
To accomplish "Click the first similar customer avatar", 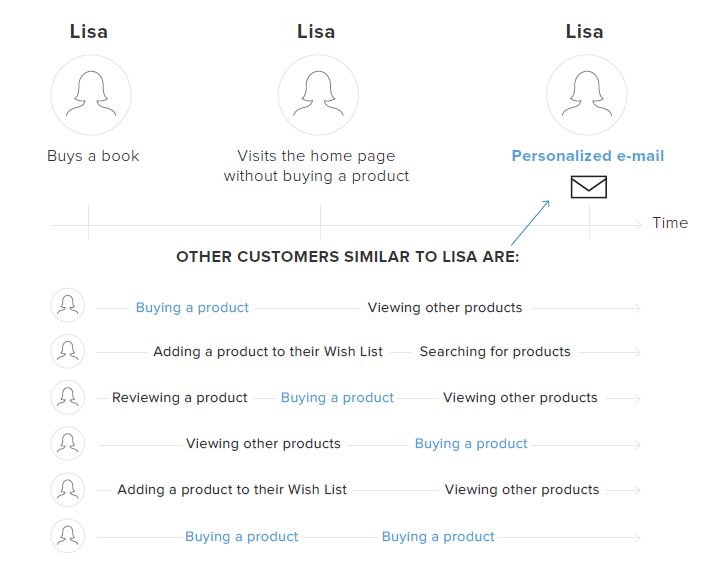I will click(x=68, y=305).
